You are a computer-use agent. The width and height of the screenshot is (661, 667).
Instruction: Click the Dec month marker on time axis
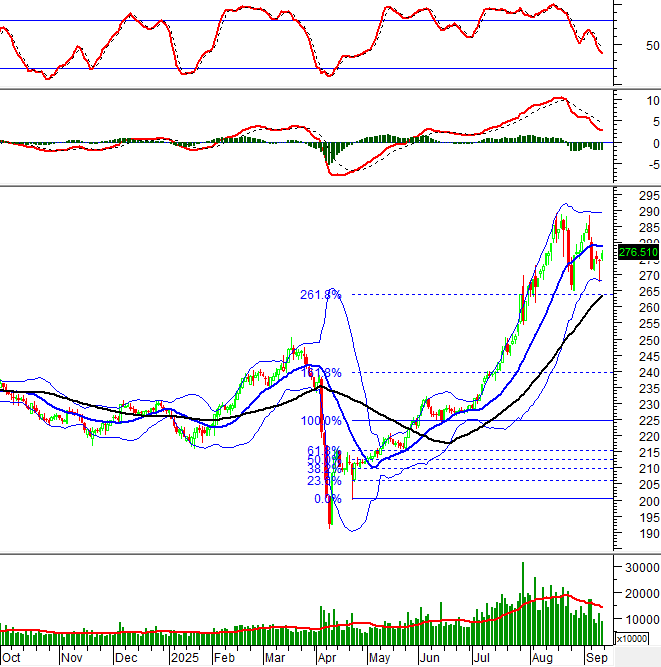click(x=126, y=659)
